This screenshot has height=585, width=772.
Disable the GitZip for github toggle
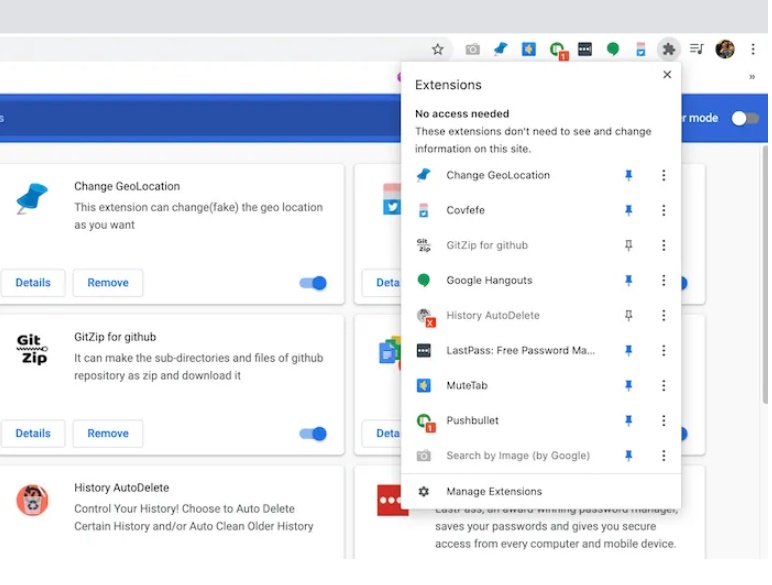313,434
